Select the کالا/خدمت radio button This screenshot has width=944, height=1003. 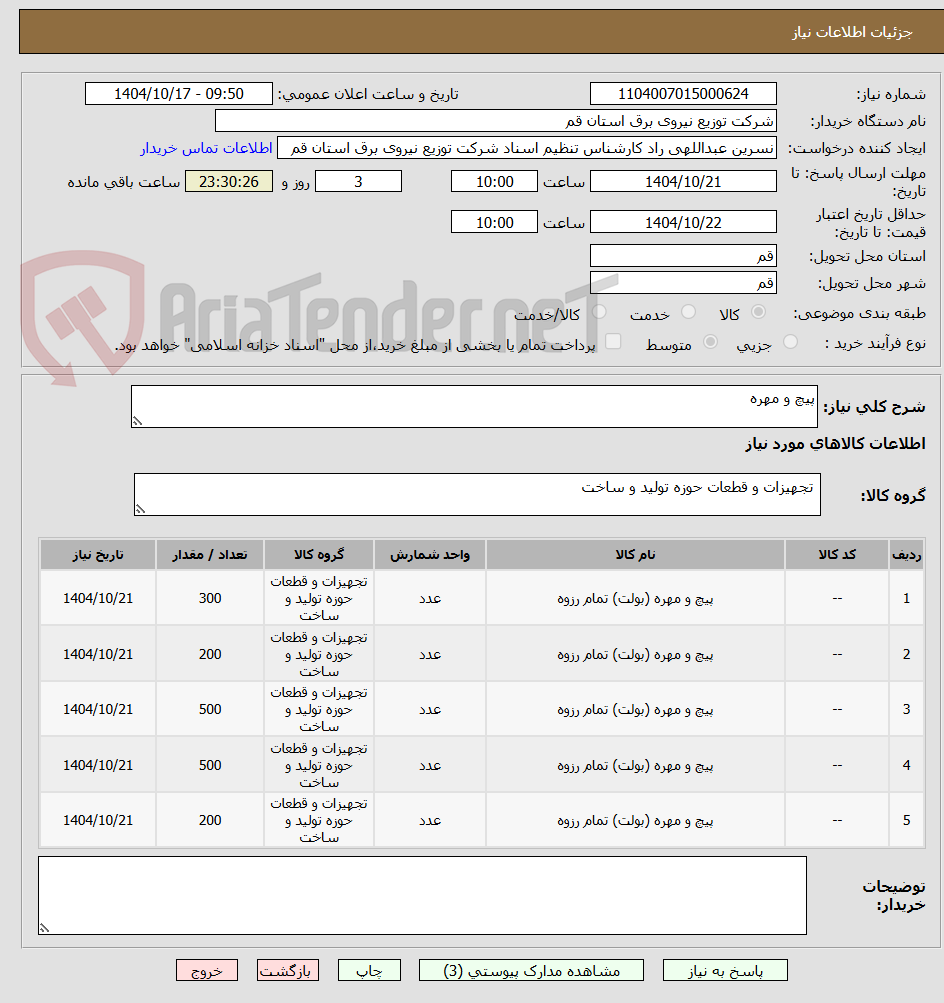click(x=599, y=312)
